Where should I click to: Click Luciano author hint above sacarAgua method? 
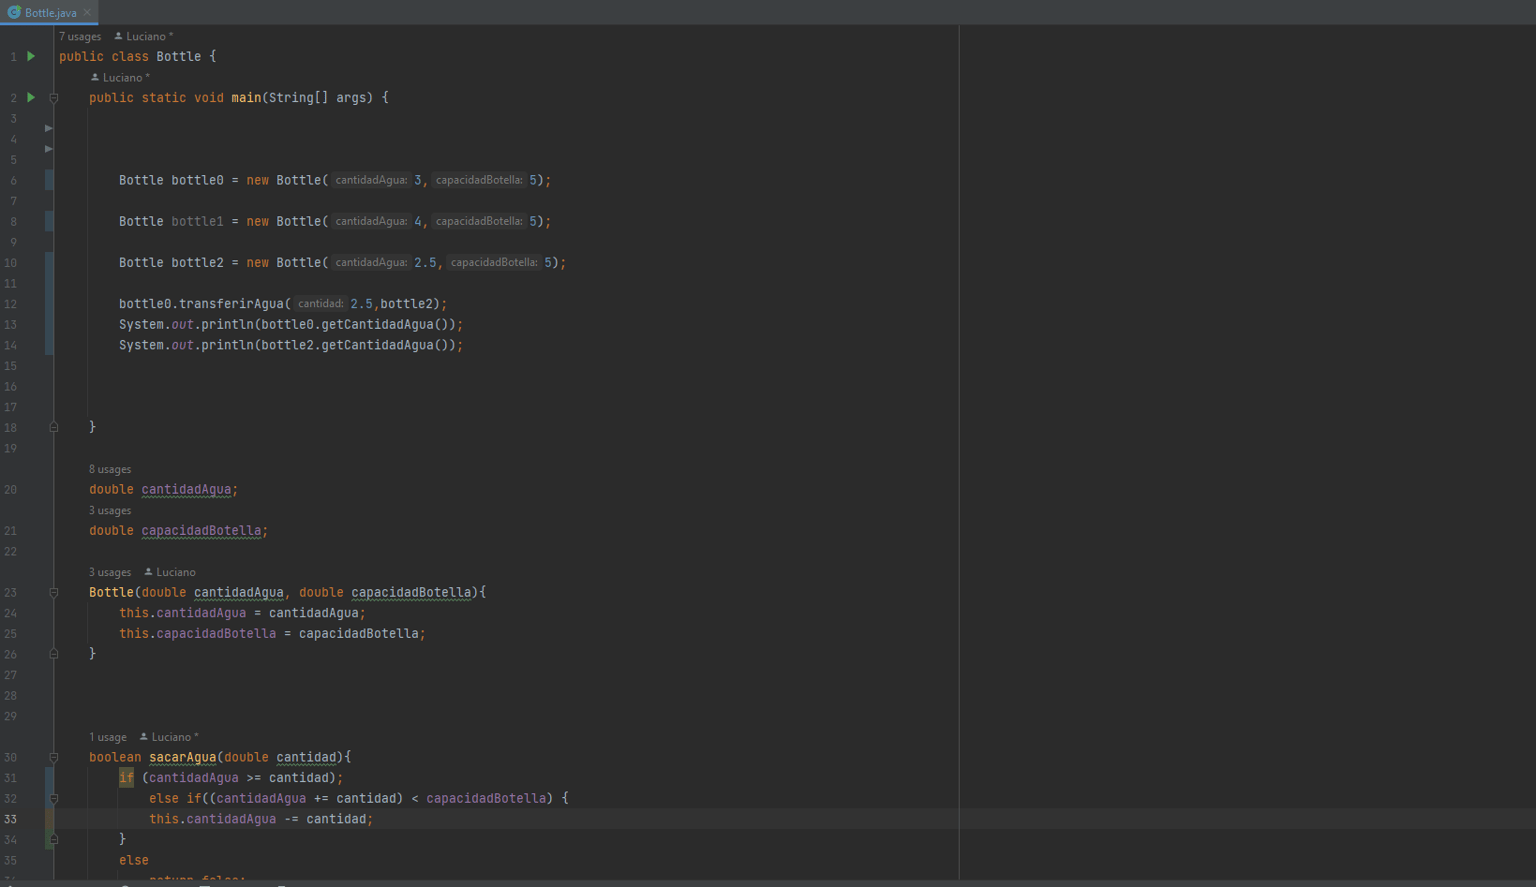pyautogui.click(x=169, y=737)
